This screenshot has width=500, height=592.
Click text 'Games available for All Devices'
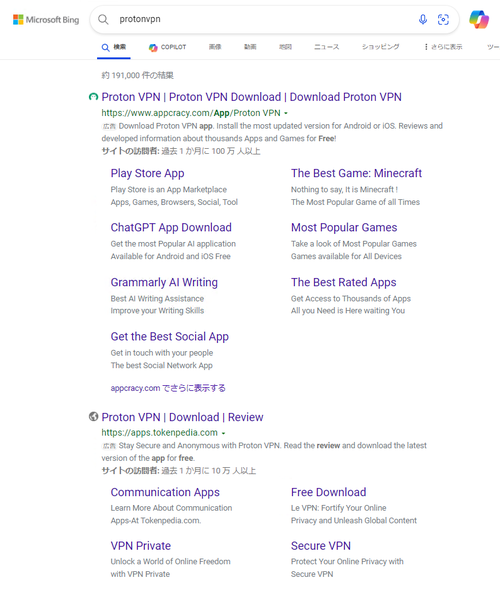pos(346,256)
